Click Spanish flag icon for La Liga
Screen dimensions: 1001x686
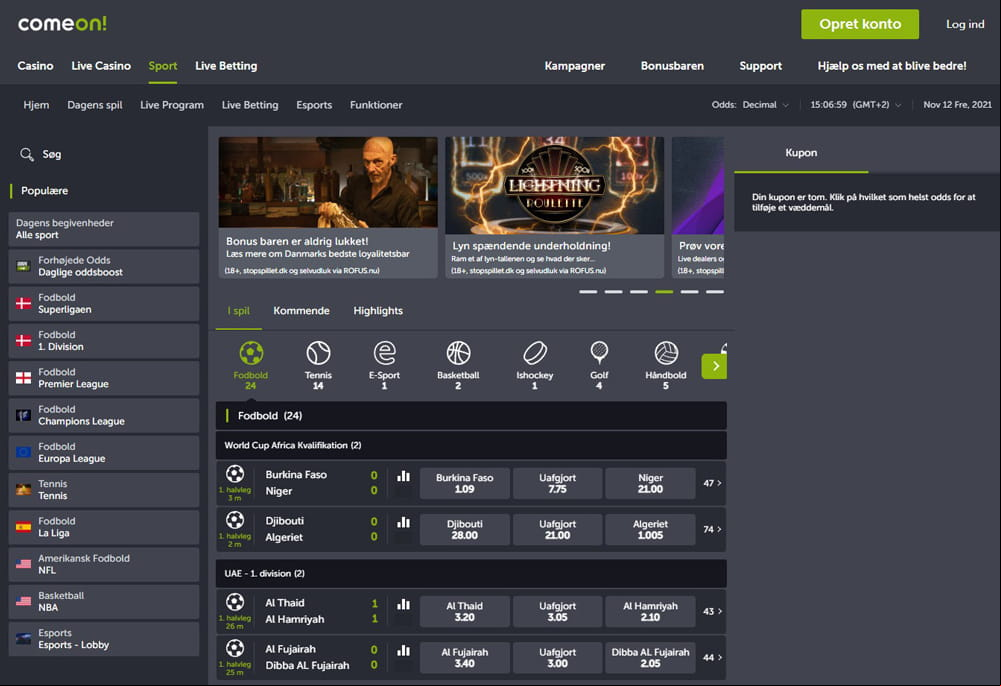(24, 527)
